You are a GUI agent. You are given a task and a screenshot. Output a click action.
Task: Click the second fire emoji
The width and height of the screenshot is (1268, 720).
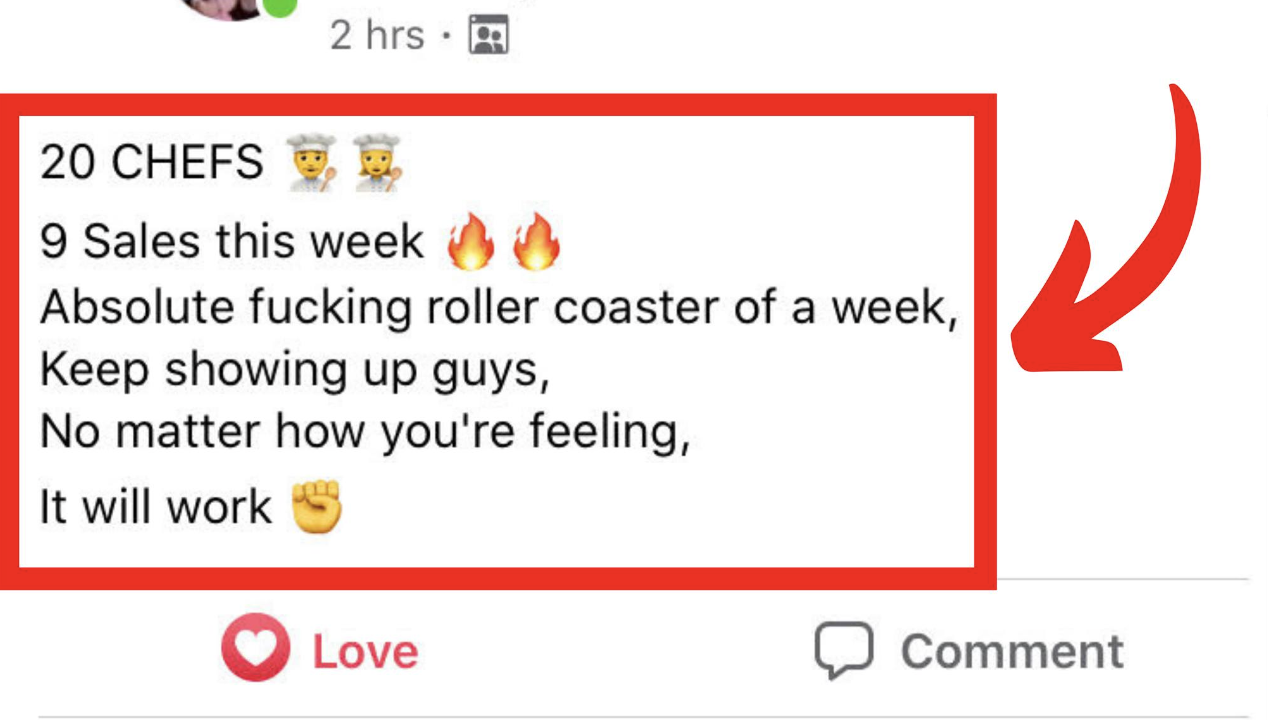coord(537,243)
